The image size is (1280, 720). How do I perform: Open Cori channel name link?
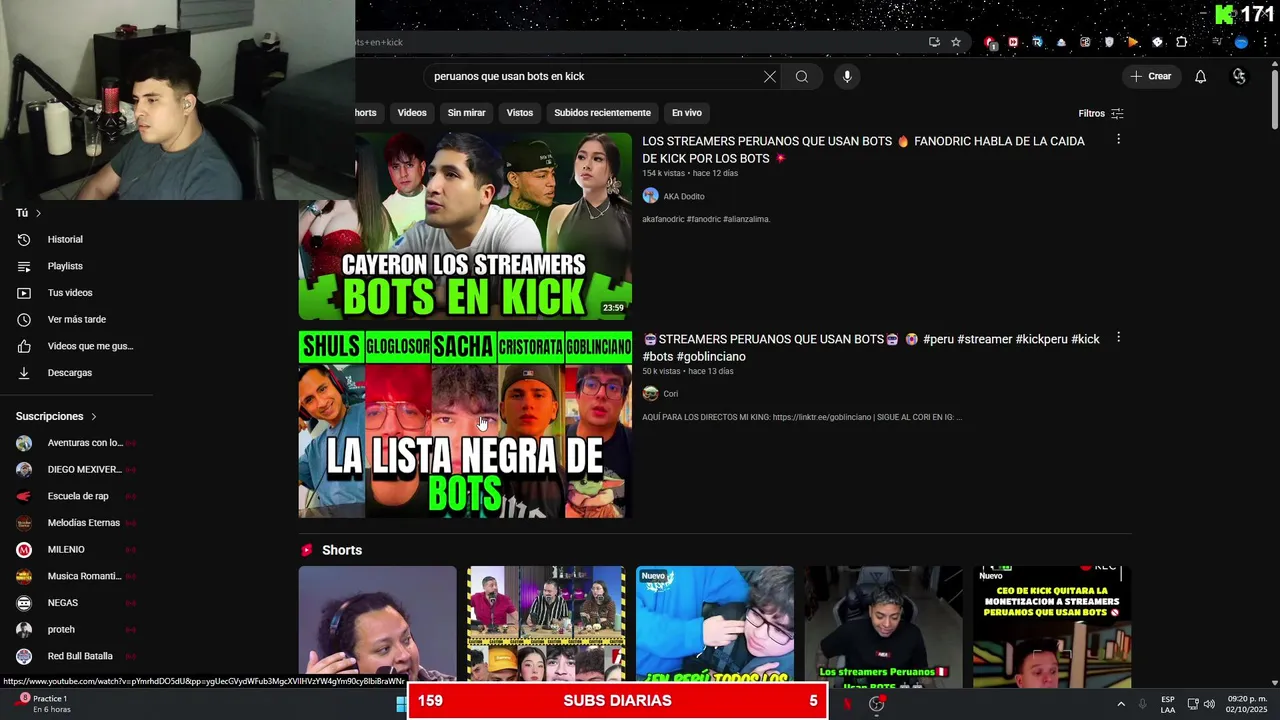click(x=671, y=394)
